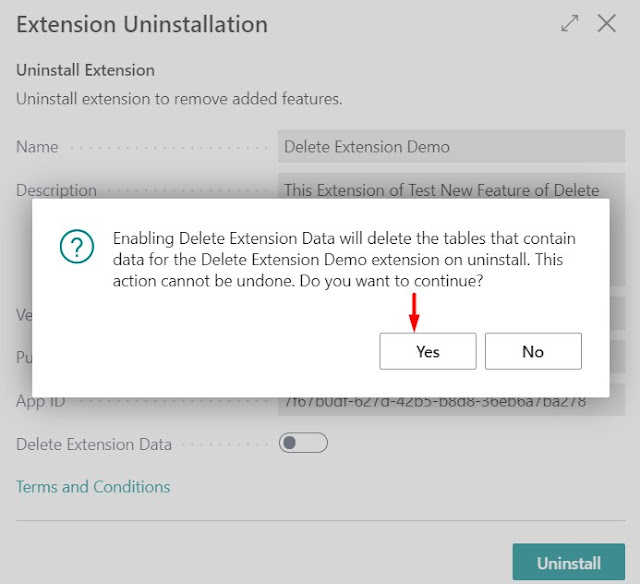Viewport: 640px width, 584px height.
Task: Confirm deletion by pressing Yes
Action: (x=427, y=351)
